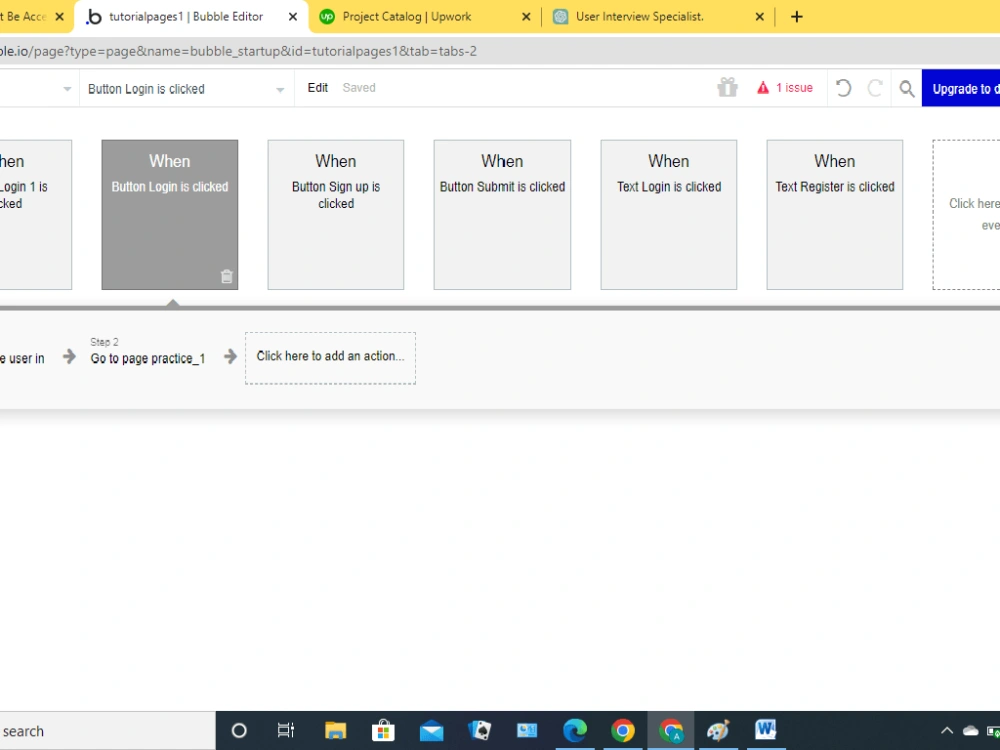The image size is (1000, 750).
Task: Click the undo arrow icon
Action: 843,88
